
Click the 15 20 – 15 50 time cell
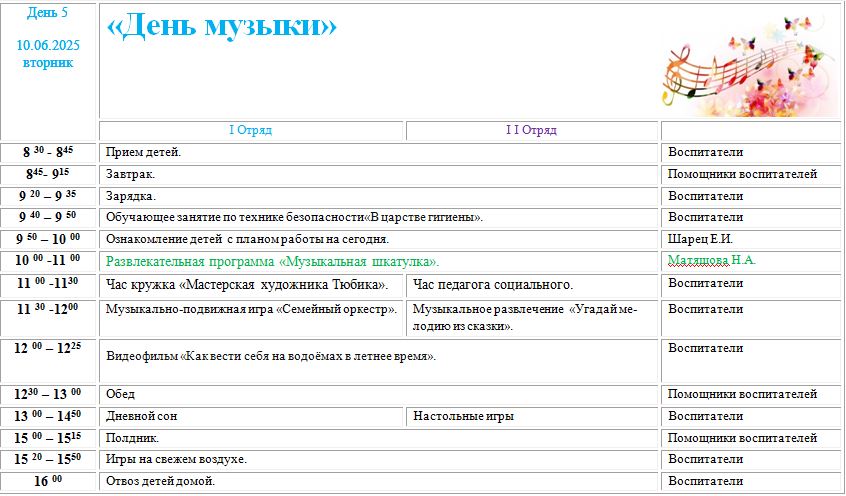(x=47, y=460)
